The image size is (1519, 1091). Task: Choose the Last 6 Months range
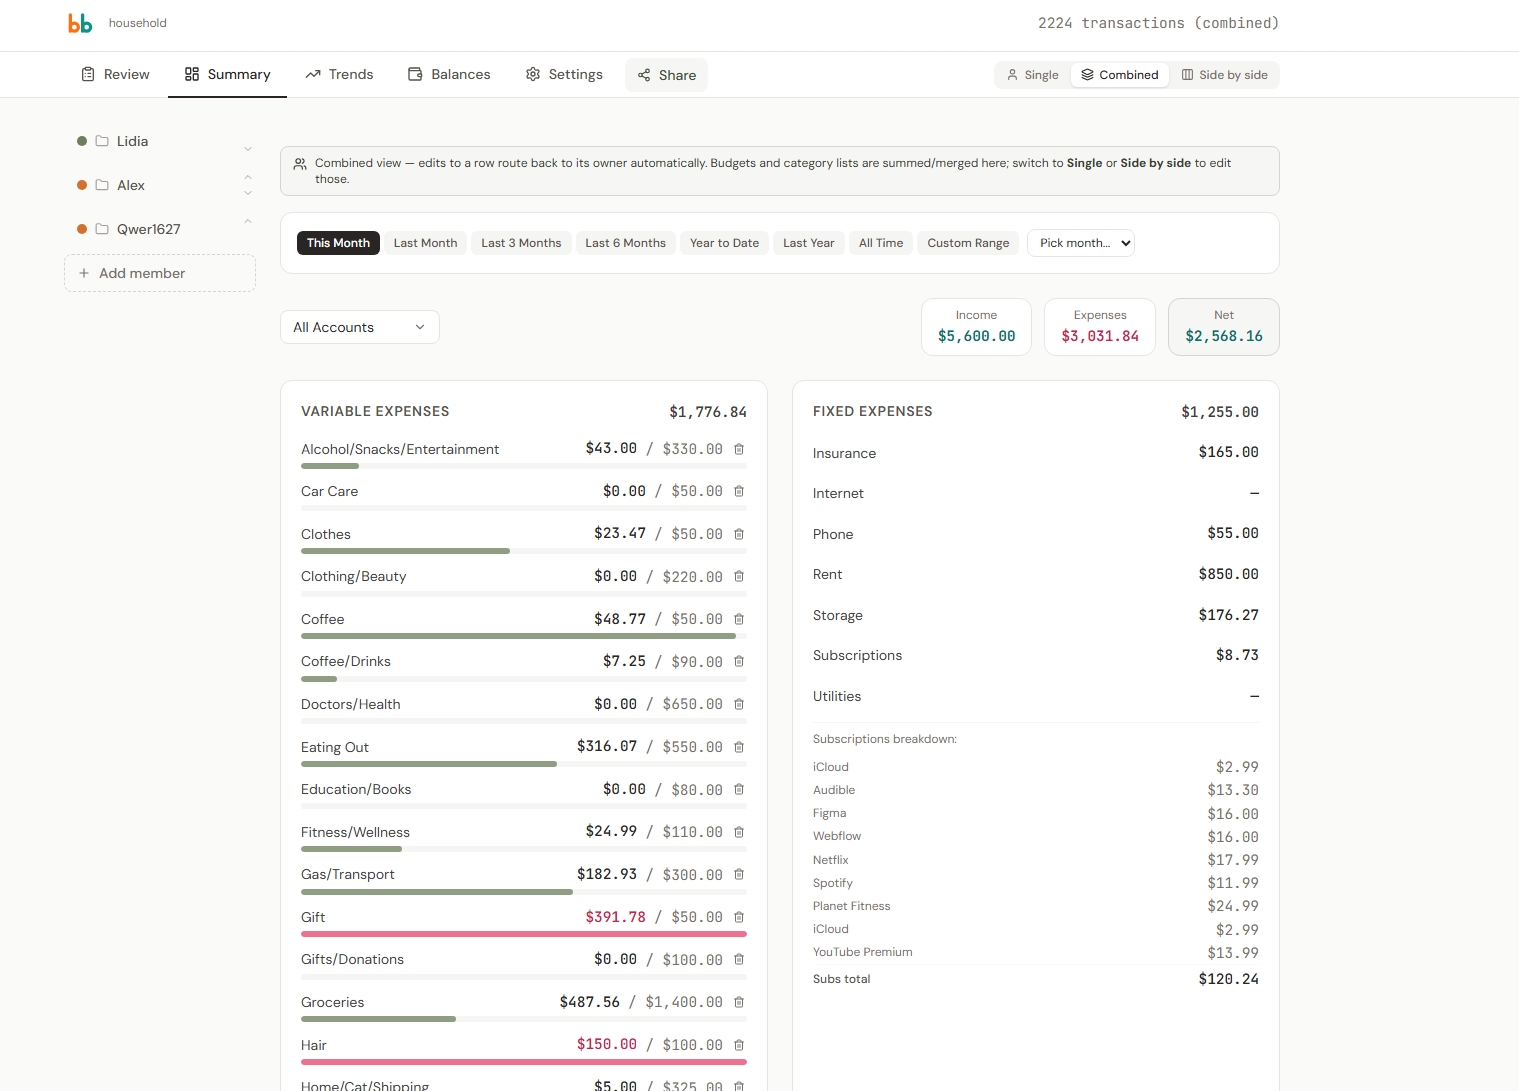(x=625, y=243)
